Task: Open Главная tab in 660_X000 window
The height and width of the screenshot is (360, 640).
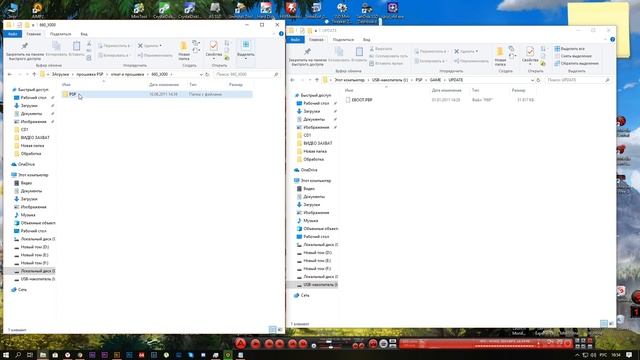Action: (33, 34)
